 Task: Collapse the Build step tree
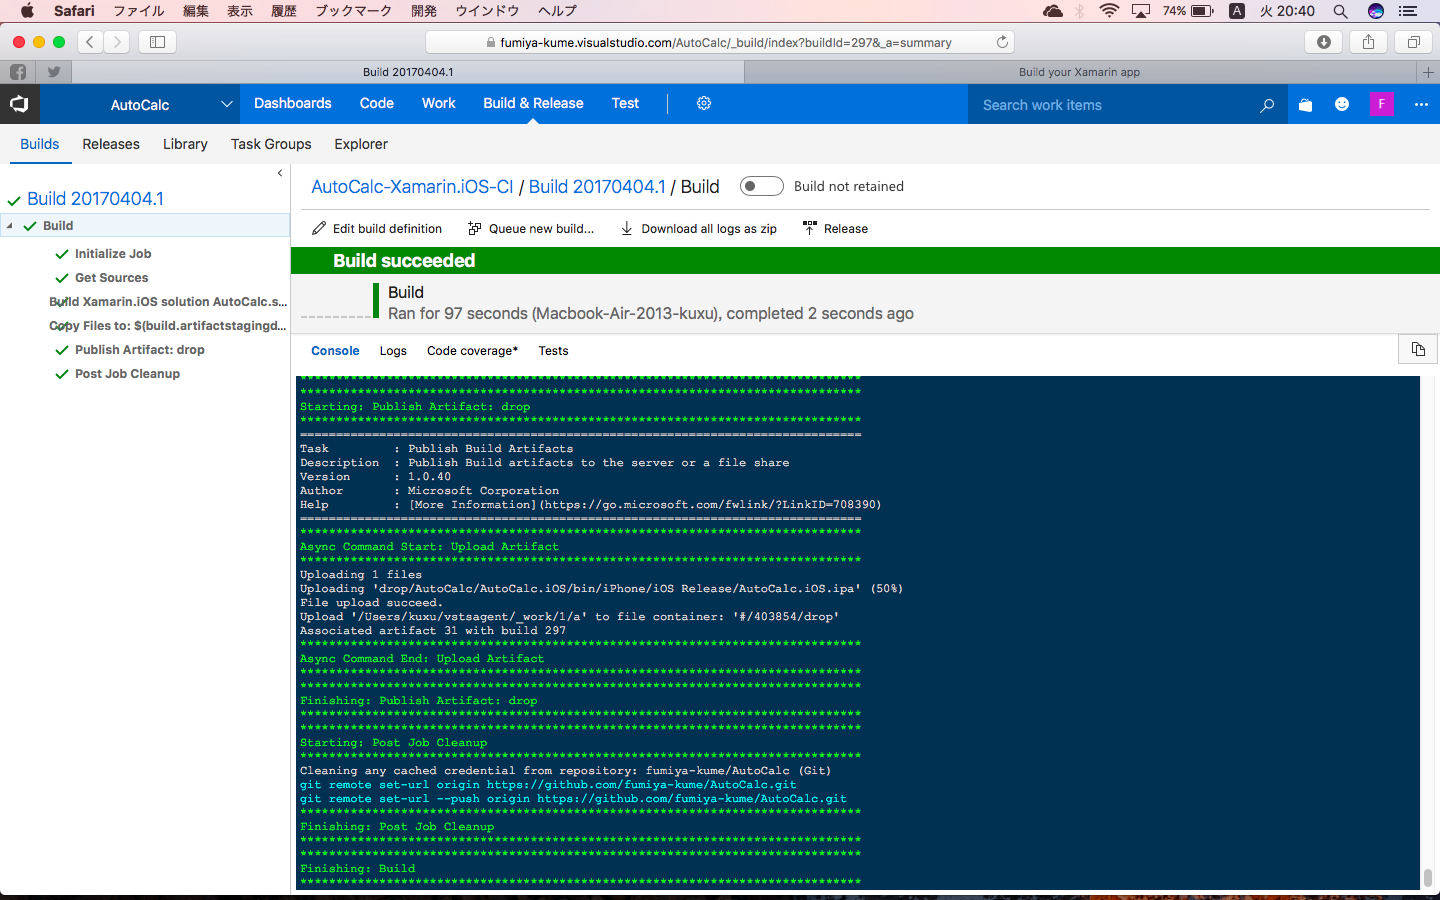coord(11,225)
